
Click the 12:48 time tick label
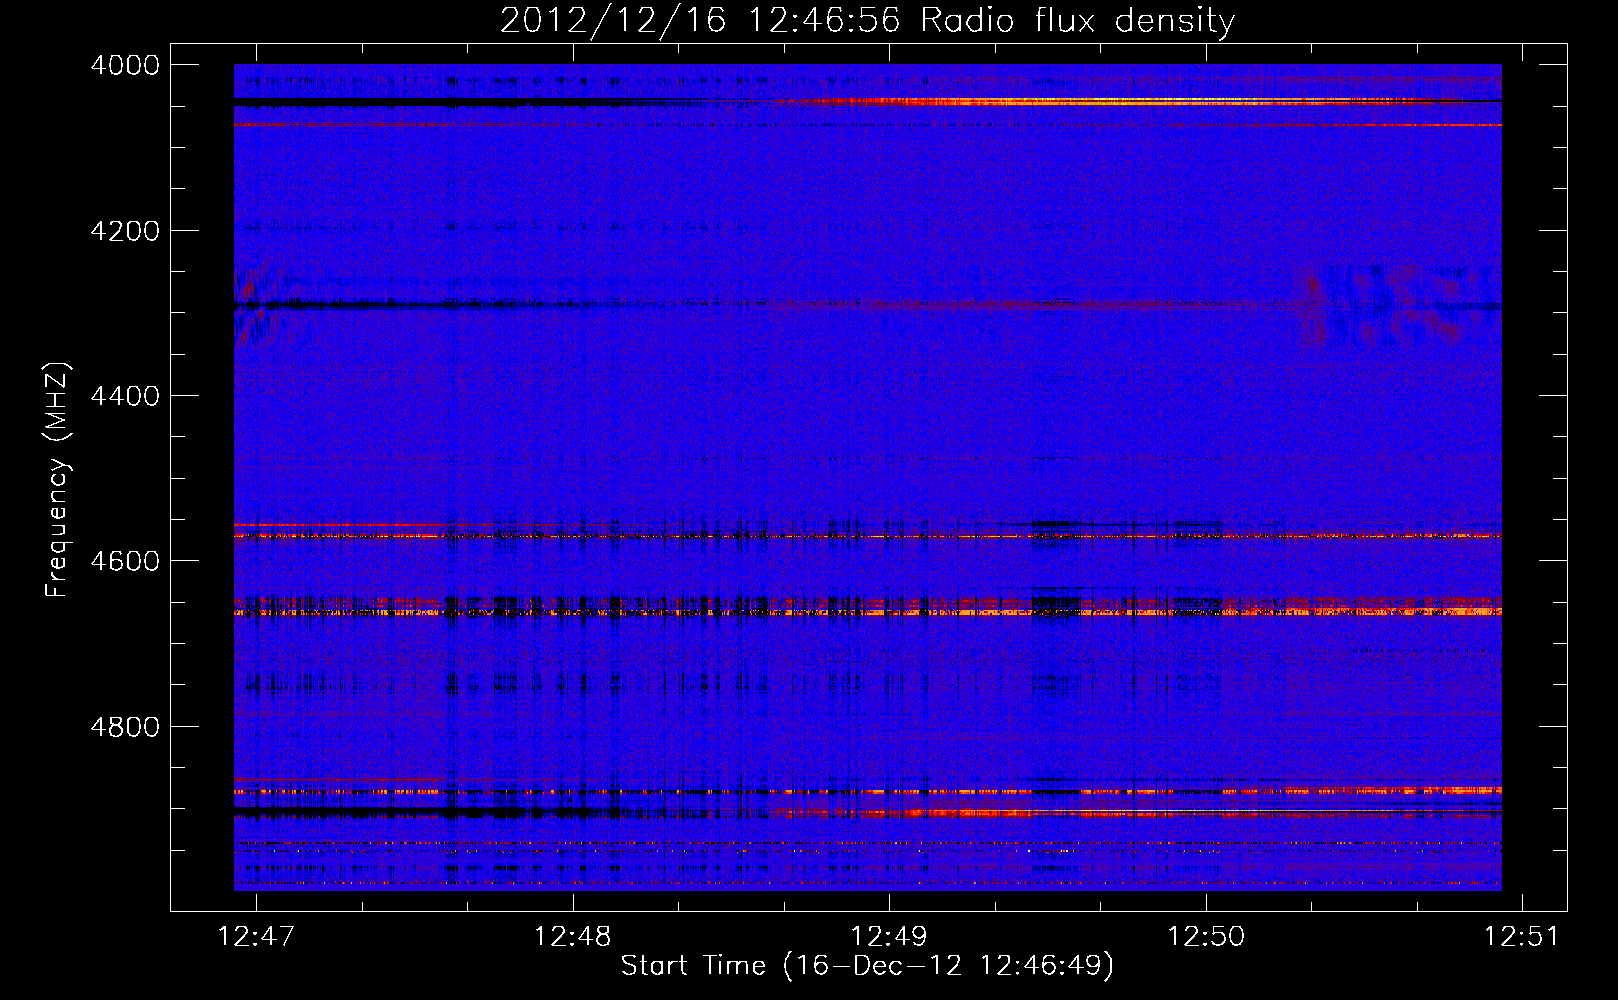[x=573, y=936]
